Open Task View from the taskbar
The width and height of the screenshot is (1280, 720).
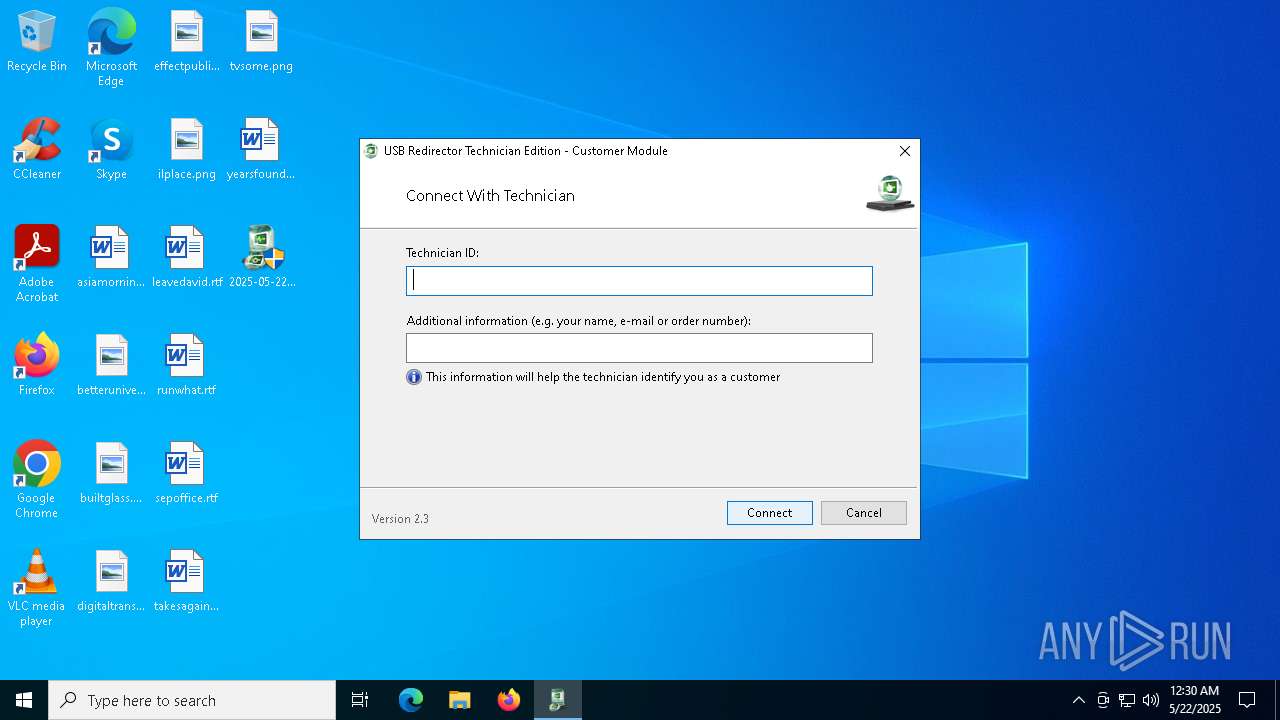point(360,700)
